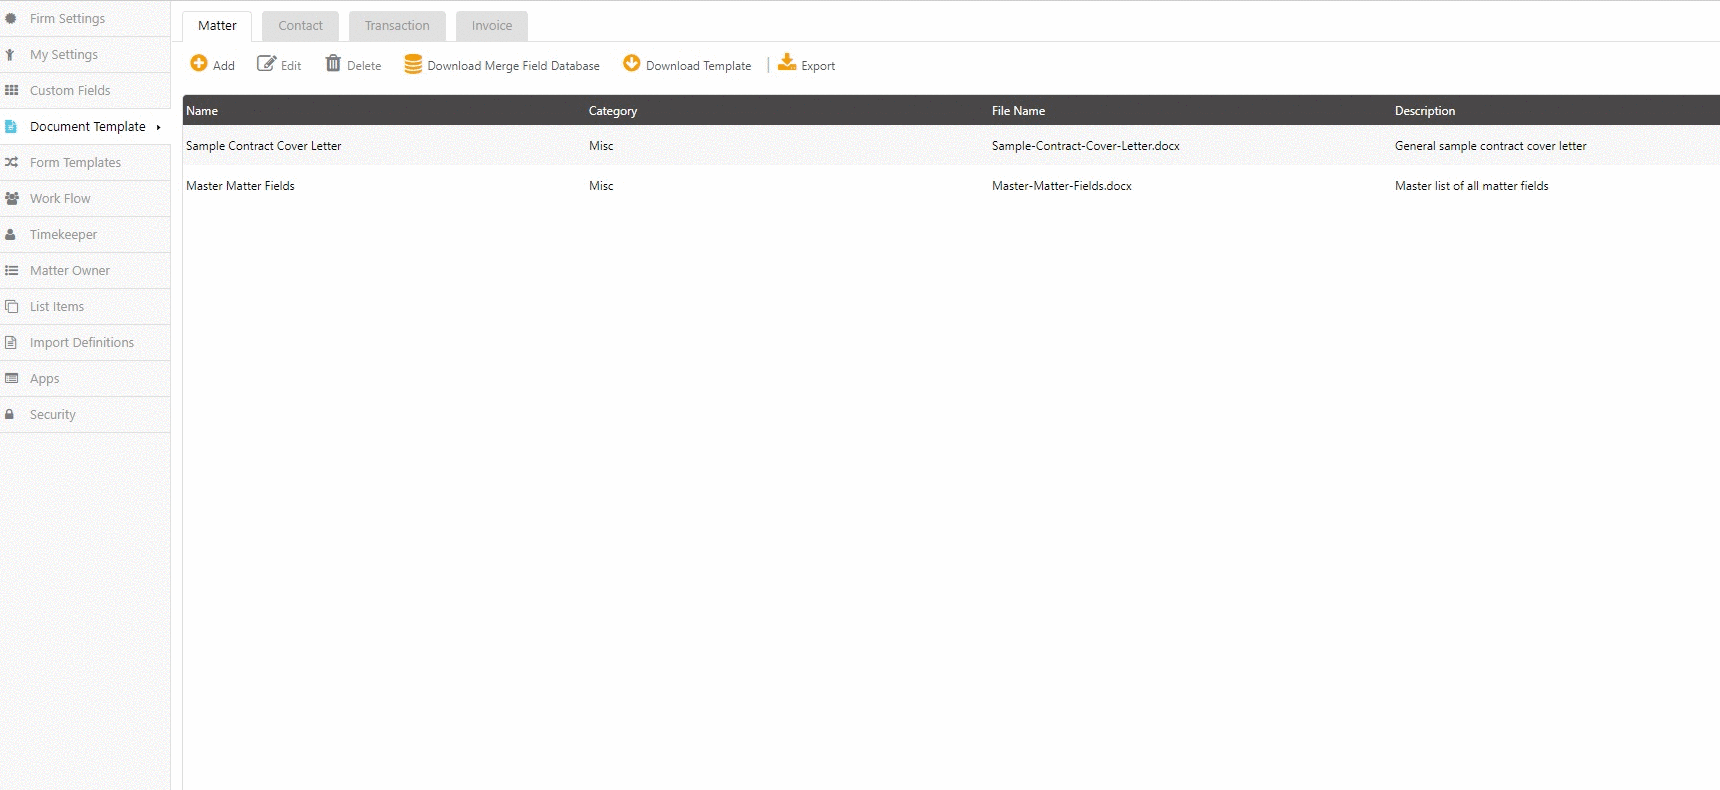Viewport: 1720px width, 790px height.
Task: Open Custom Fields in the sidebar
Action: coord(70,90)
